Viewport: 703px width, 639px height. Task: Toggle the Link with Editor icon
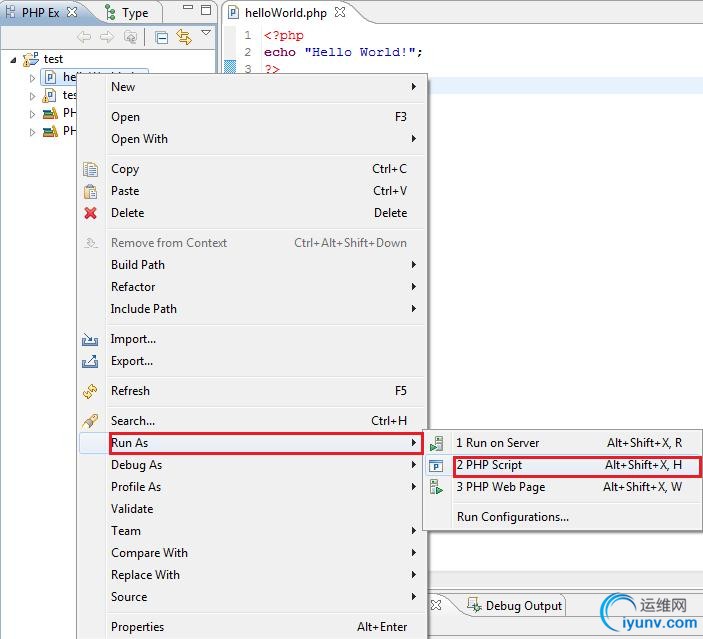(184, 37)
